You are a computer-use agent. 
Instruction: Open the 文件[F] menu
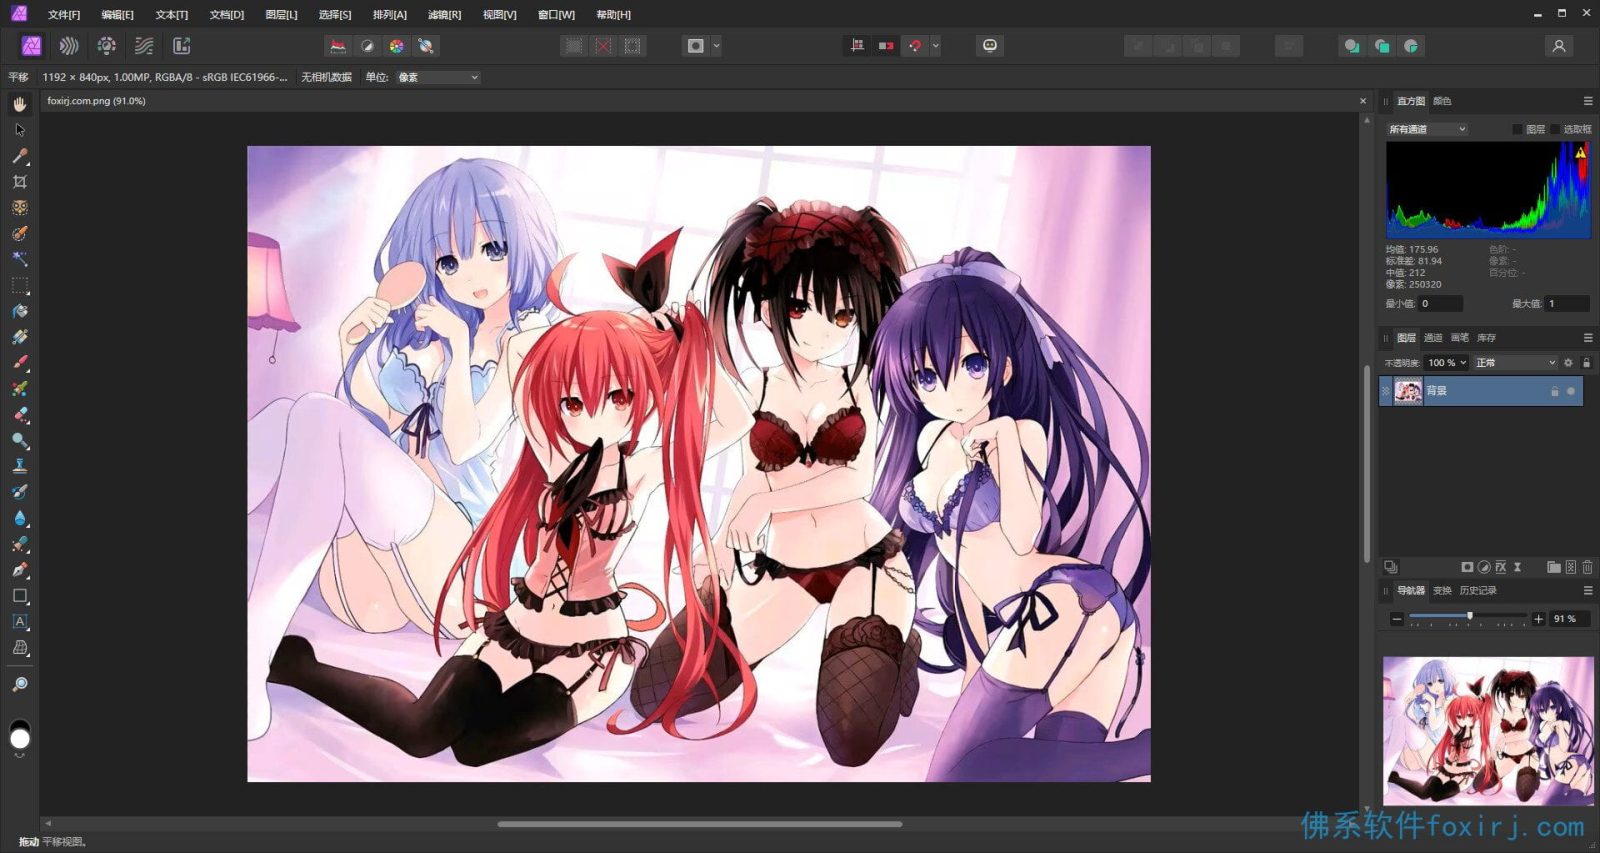tap(64, 15)
